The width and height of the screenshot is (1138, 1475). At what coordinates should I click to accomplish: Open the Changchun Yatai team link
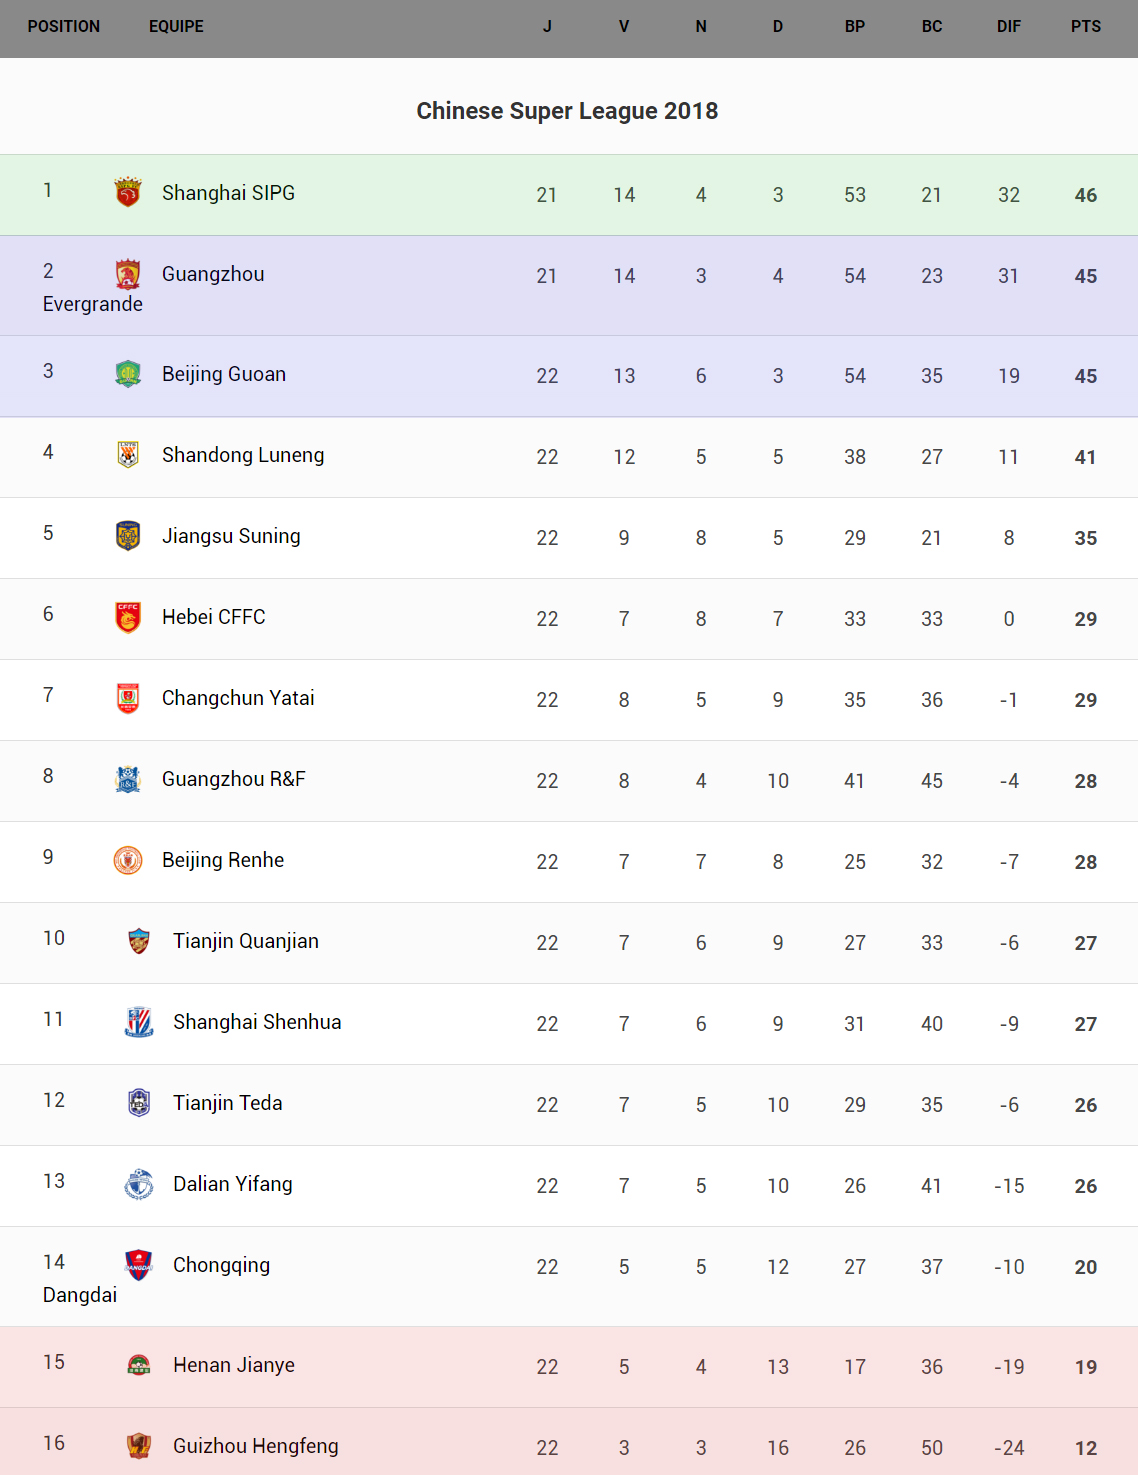(238, 698)
